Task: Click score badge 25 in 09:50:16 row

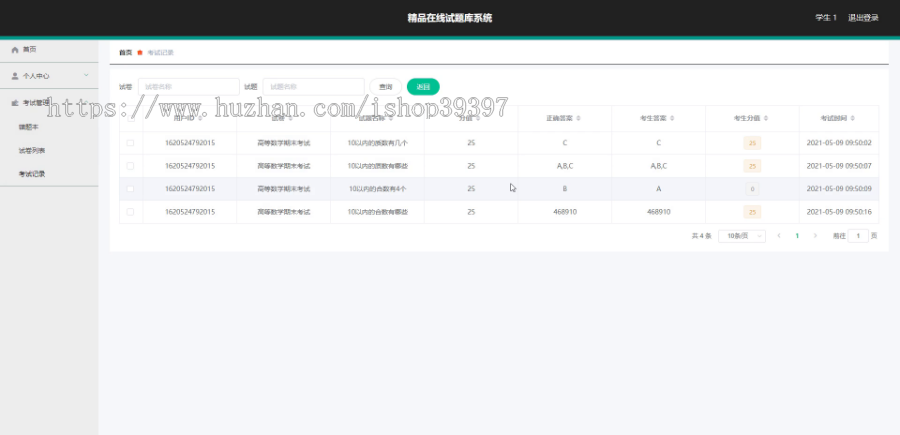Action: (x=752, y=212)
